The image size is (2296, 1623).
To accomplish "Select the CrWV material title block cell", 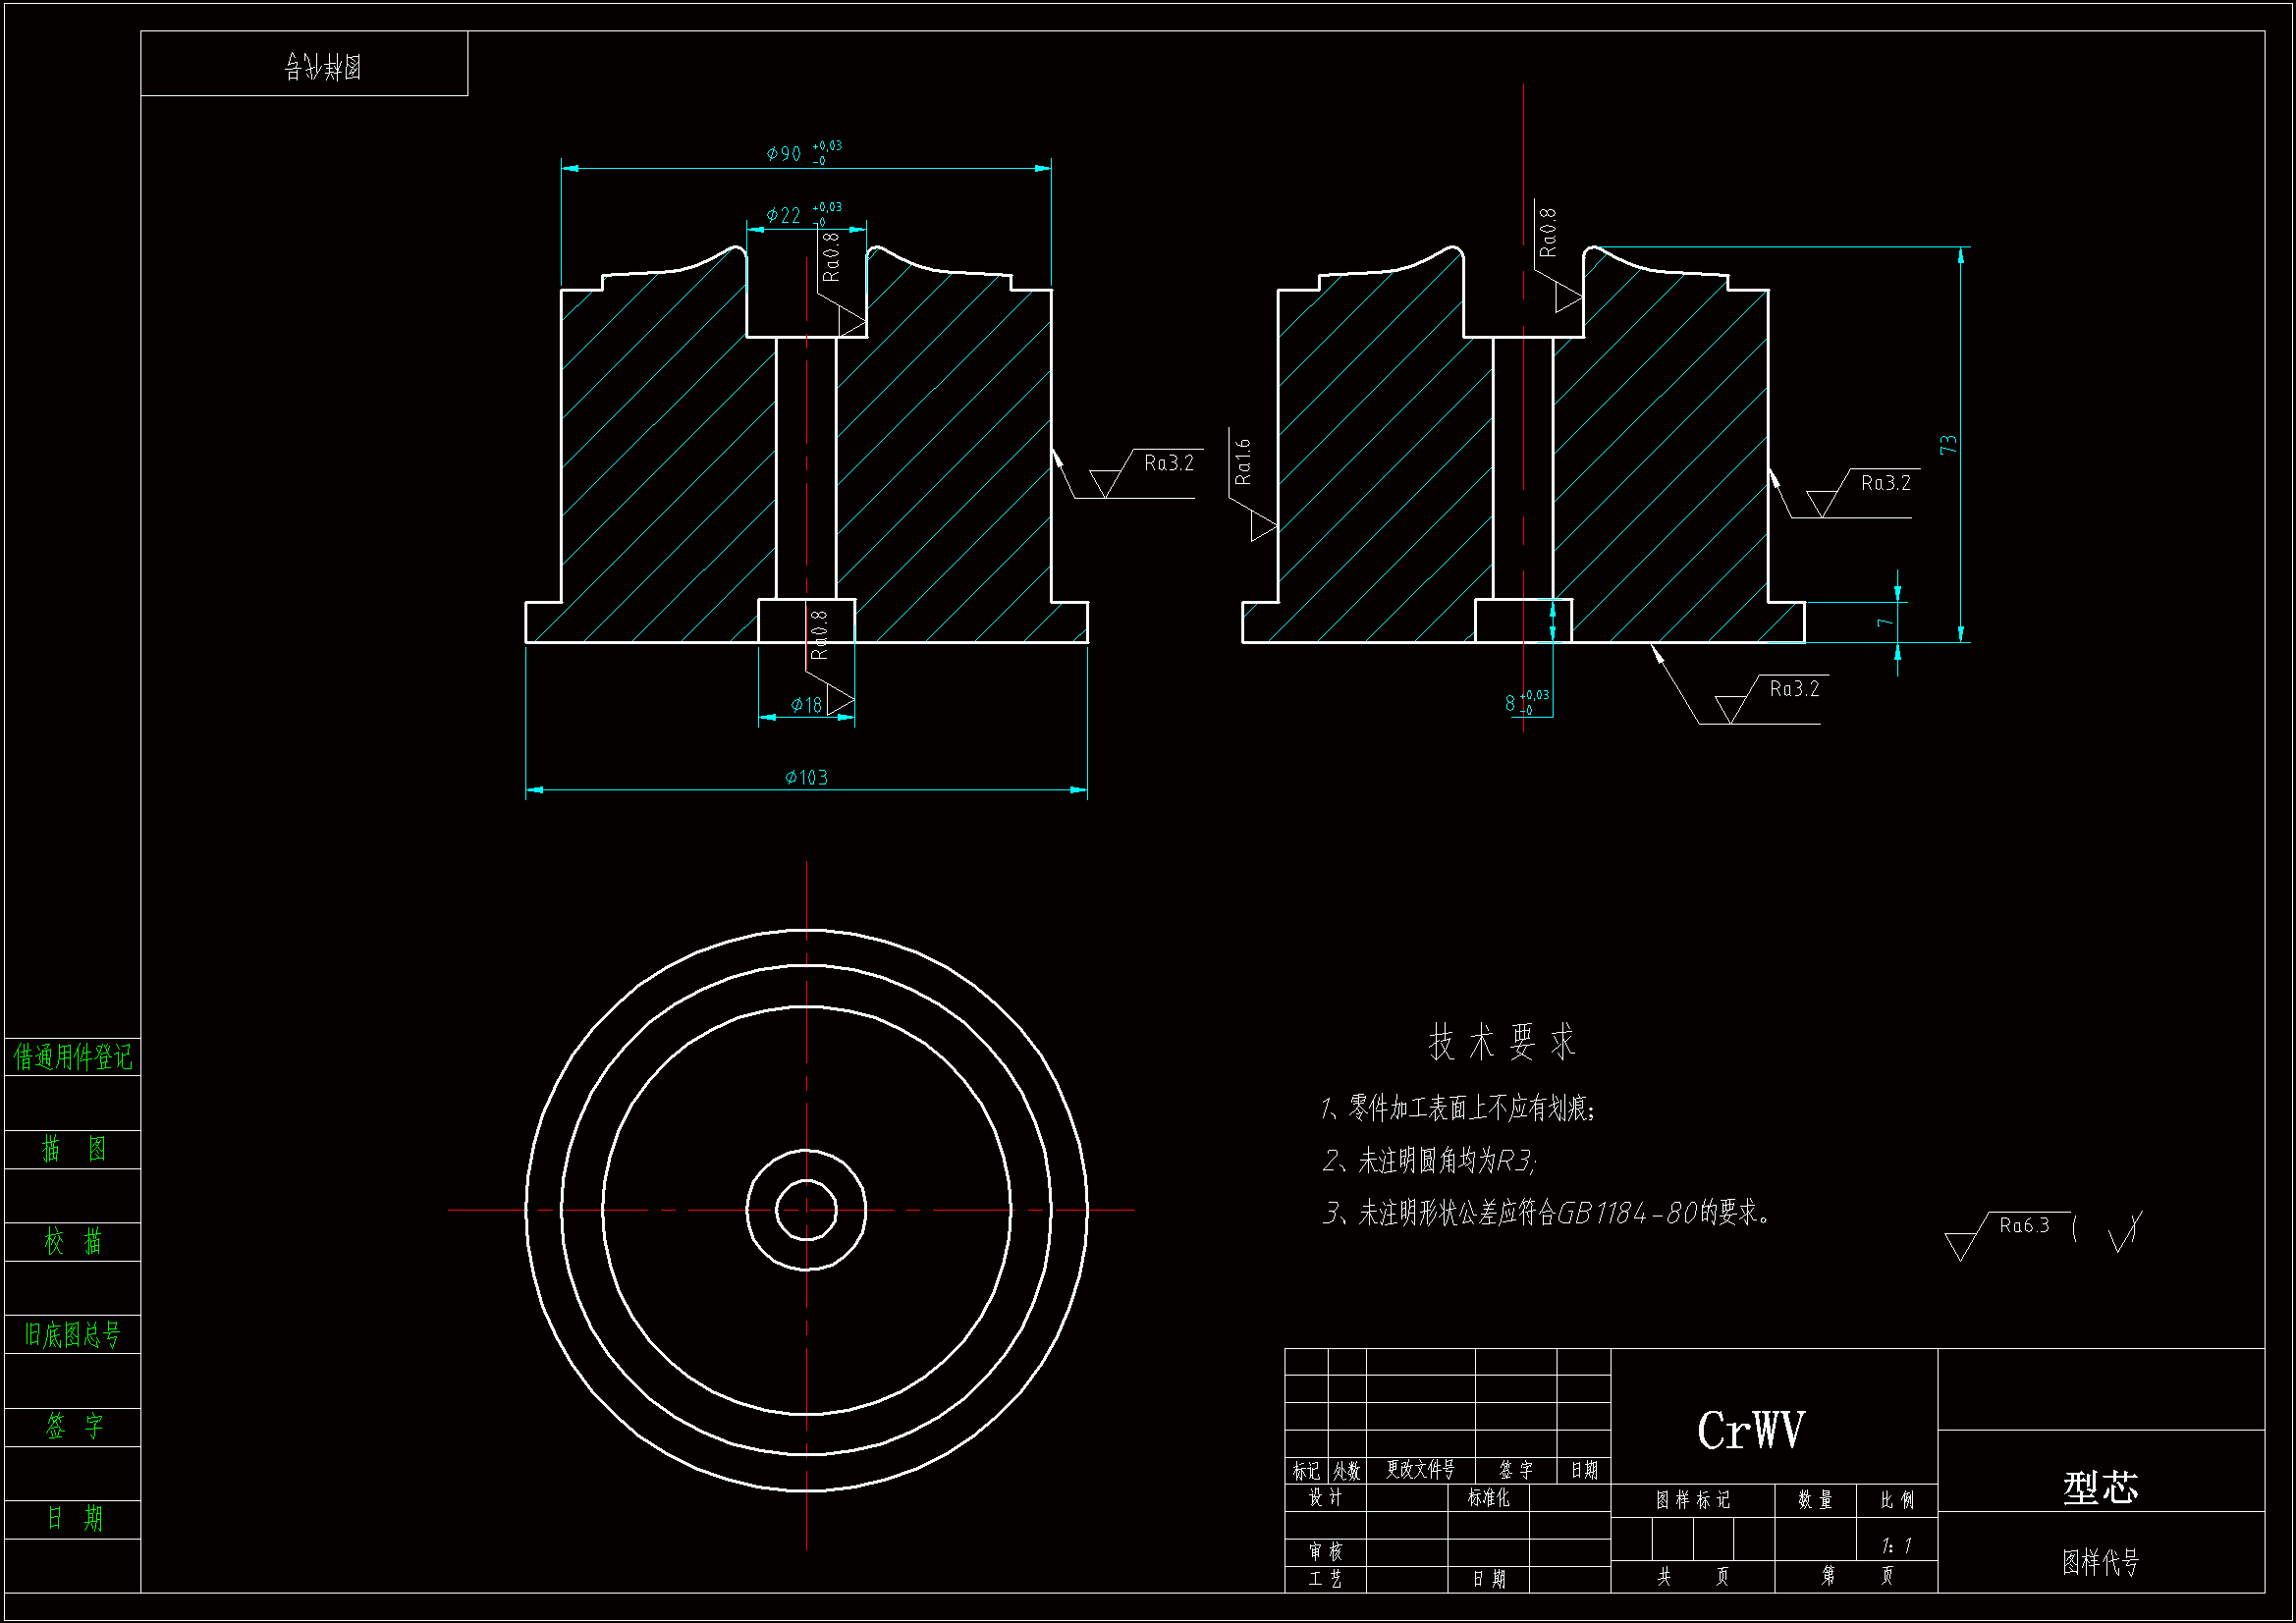I will point(1751,1430).
